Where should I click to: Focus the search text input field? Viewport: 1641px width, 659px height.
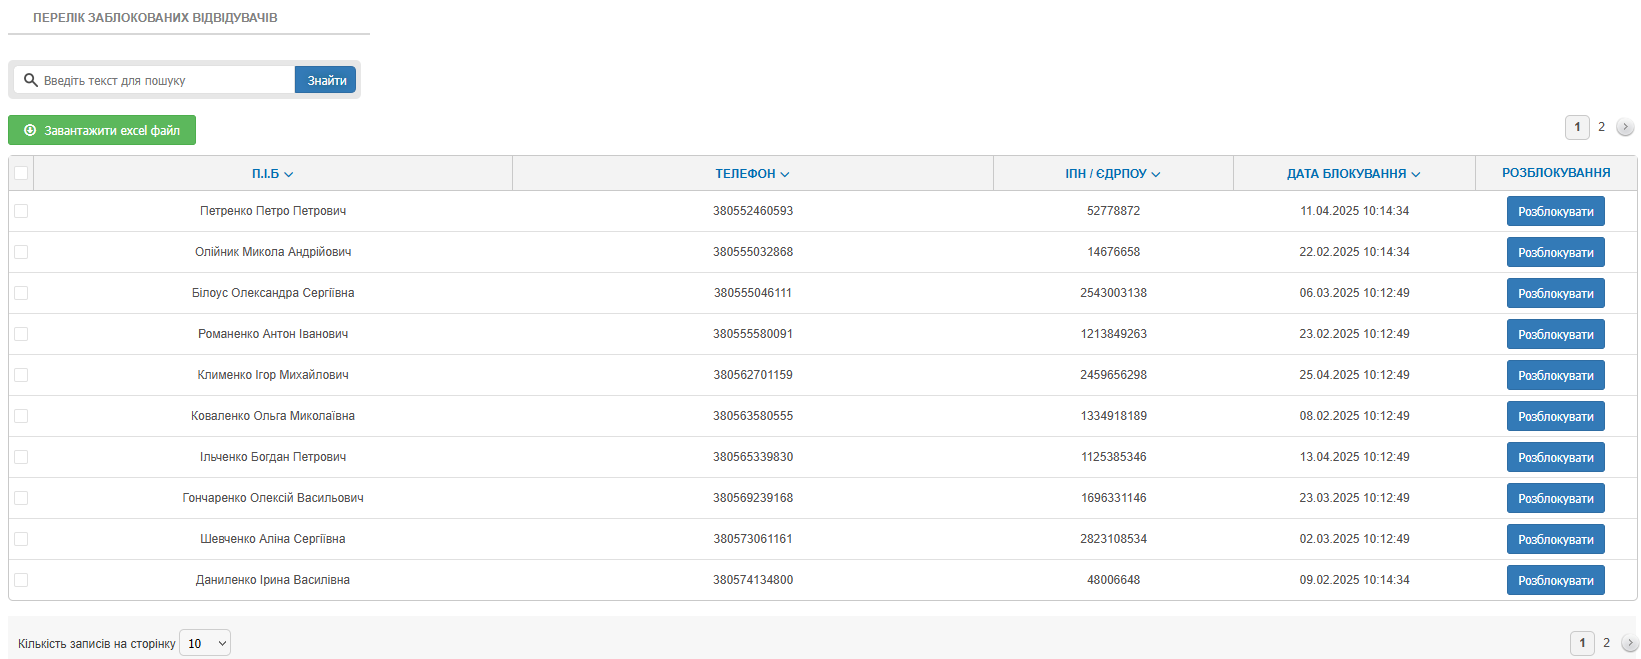click(x=165, y=80)
